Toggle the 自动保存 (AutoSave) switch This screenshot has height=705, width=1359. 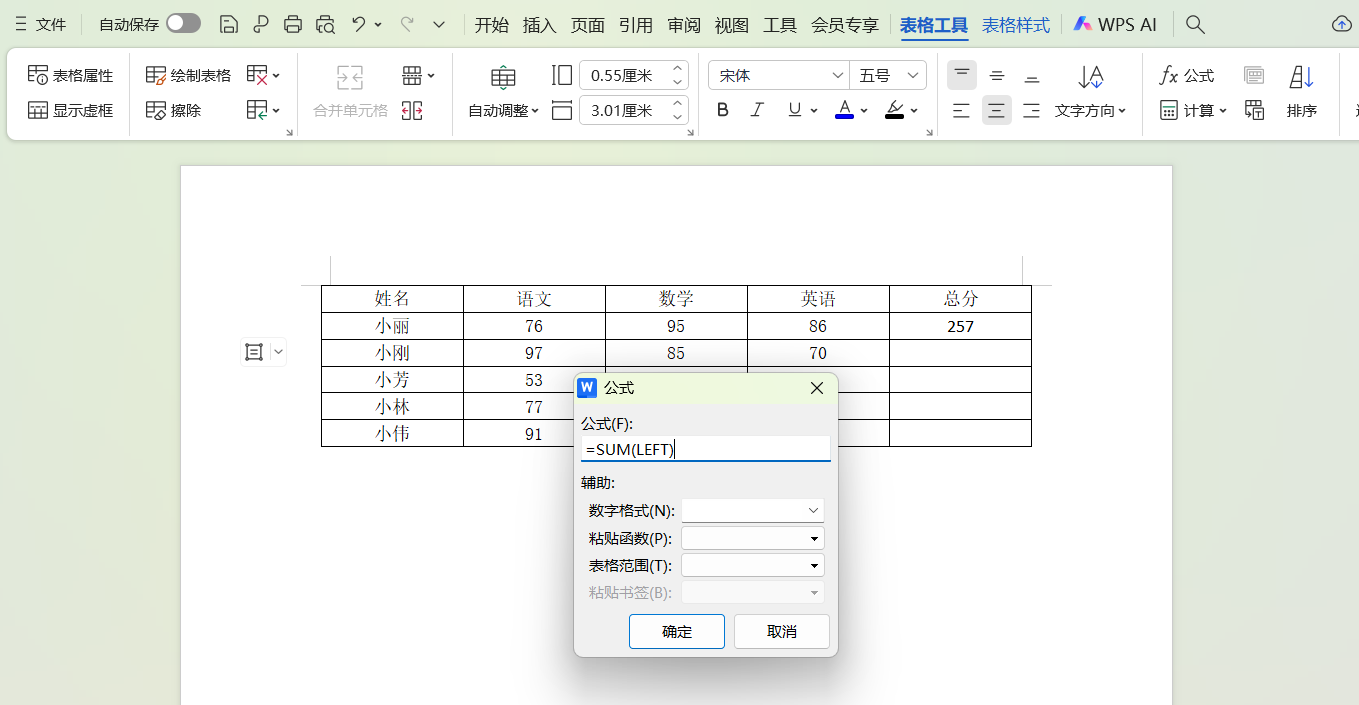[182, 21]
